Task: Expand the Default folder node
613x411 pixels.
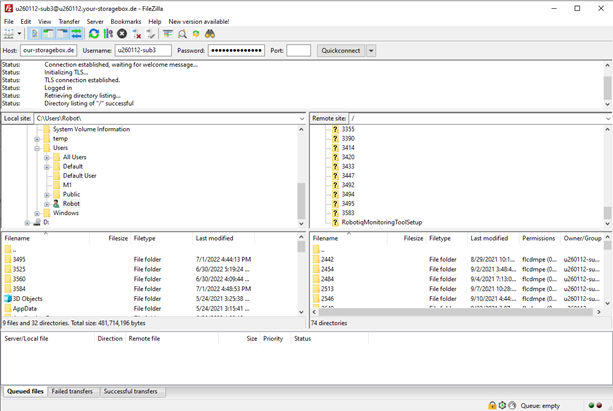Action: 47,167
